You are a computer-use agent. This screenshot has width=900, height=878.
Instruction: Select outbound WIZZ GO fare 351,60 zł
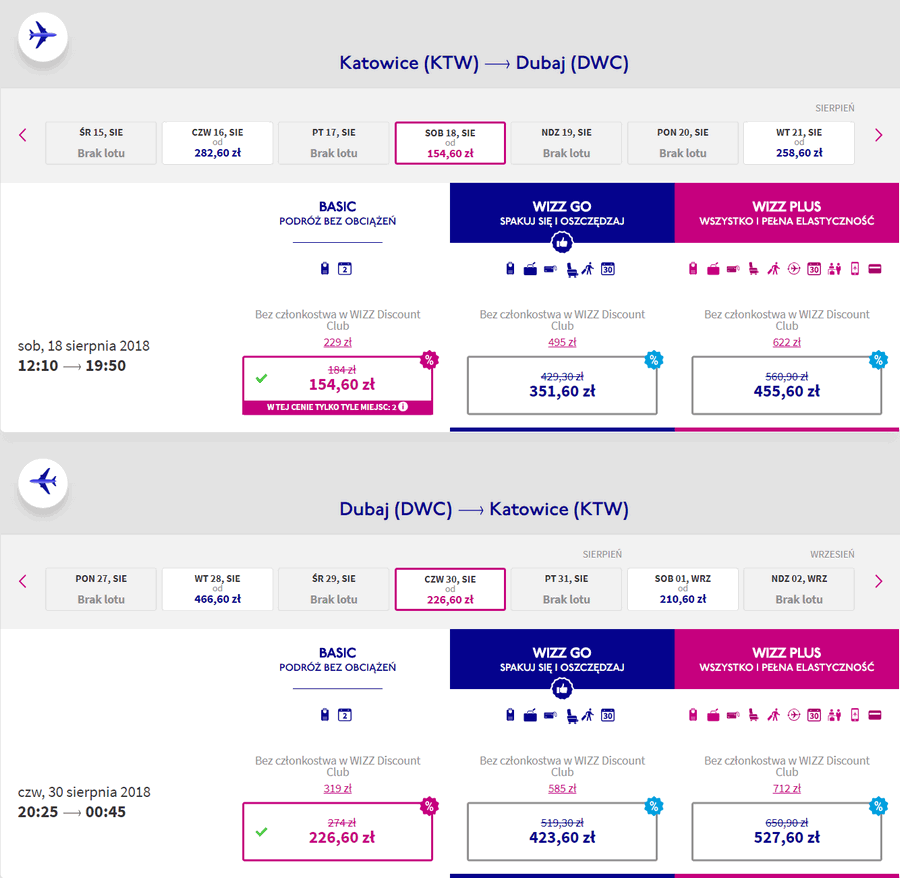point(562,385)
